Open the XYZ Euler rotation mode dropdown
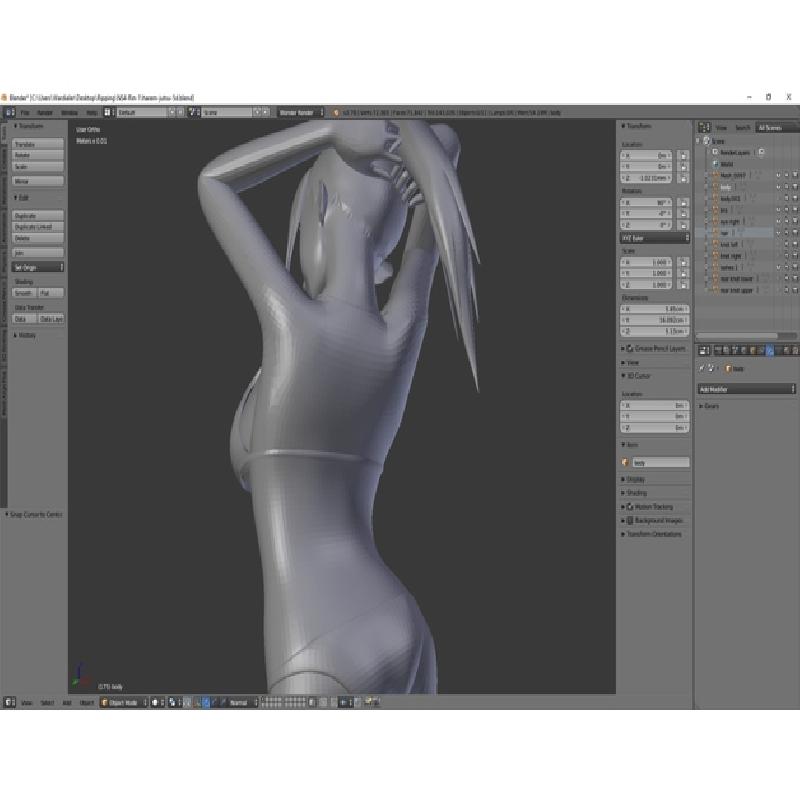Viewport: 800px width, 800px height. pyautogui.click(x=655, y=238)
